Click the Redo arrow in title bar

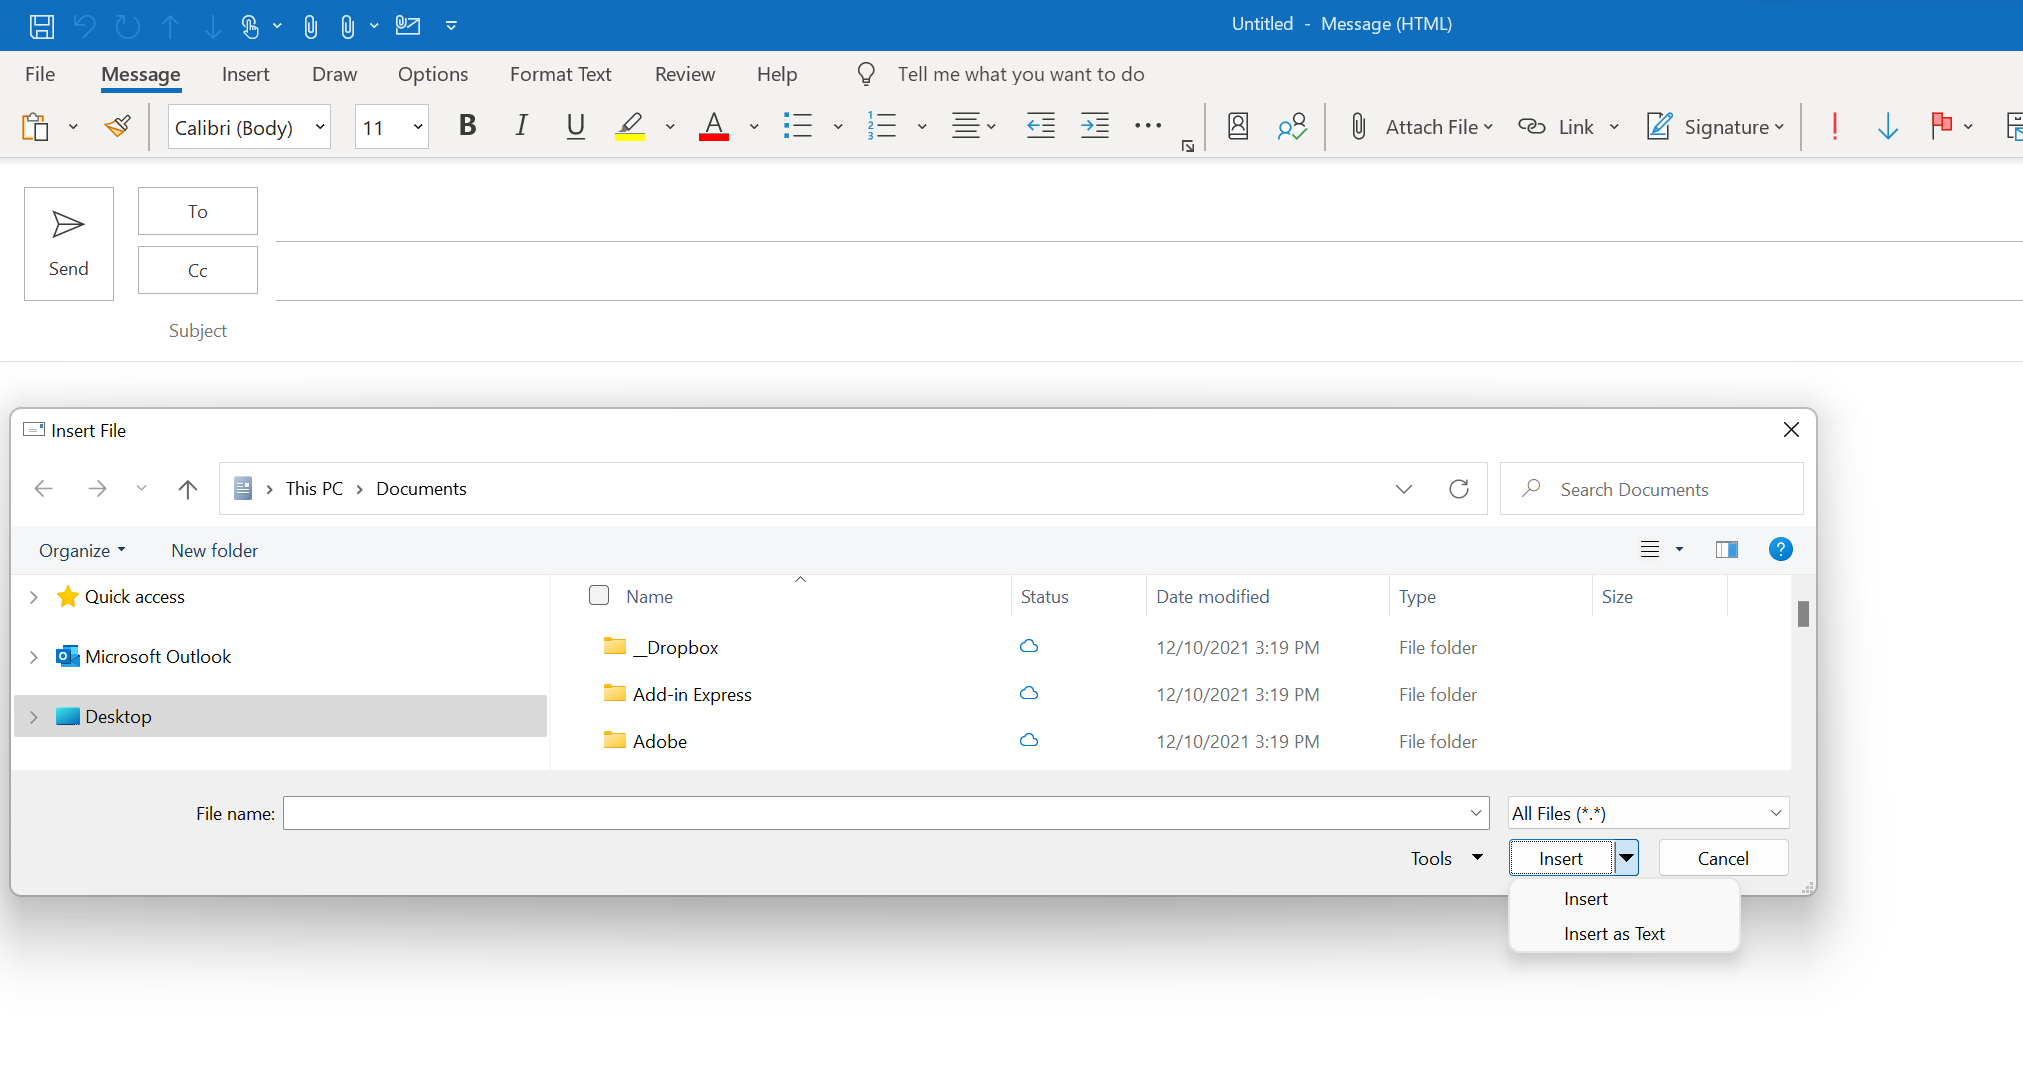(128, 26)
